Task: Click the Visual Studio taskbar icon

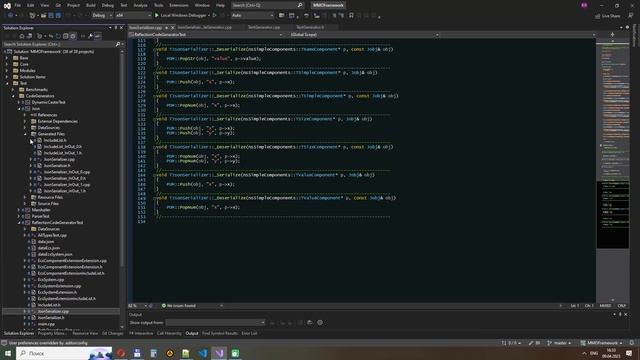Action: [219, 353]
